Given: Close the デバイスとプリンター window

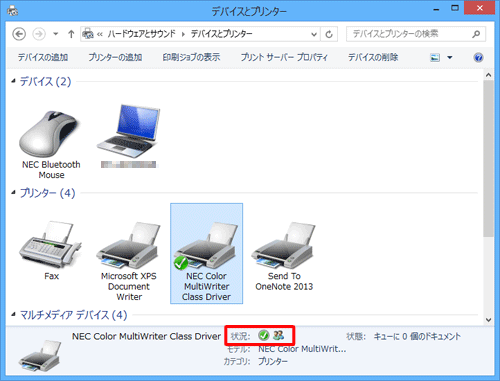Looking at the screenshot, I should pos(479,8).
